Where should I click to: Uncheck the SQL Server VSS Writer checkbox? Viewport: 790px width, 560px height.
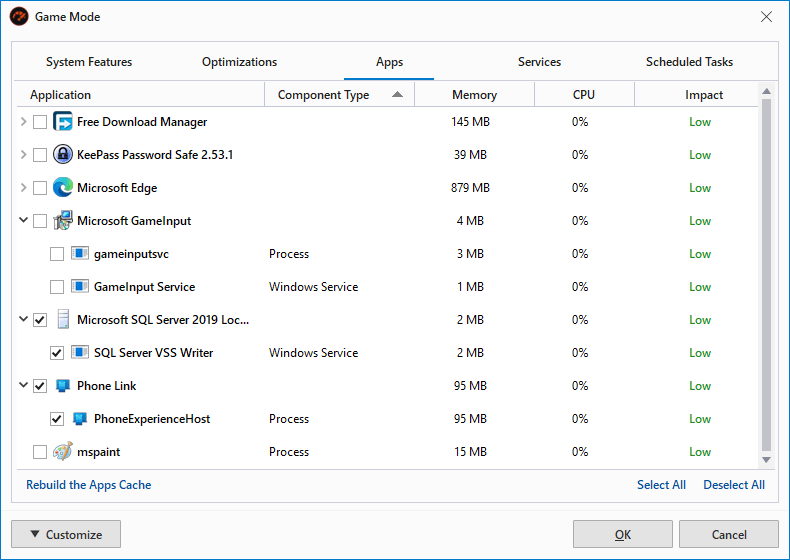57,353
